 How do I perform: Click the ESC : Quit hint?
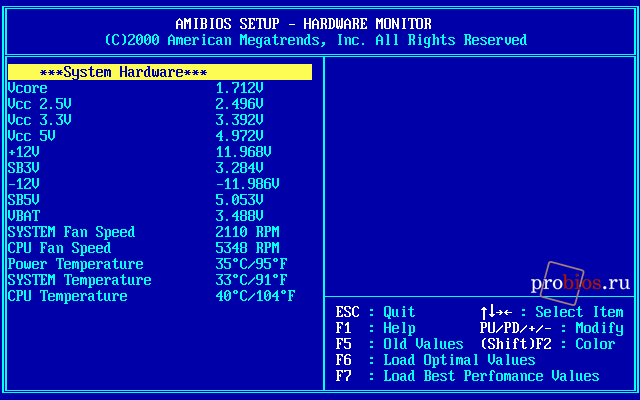[x=376, y=312]
